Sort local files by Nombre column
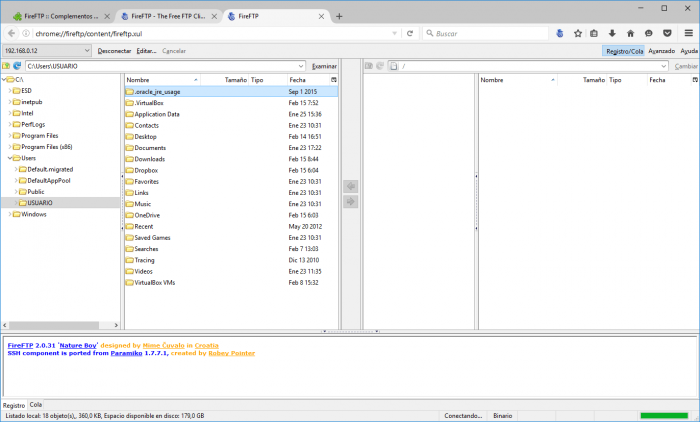Screen dimensions: 700x422 pos(162,80)
